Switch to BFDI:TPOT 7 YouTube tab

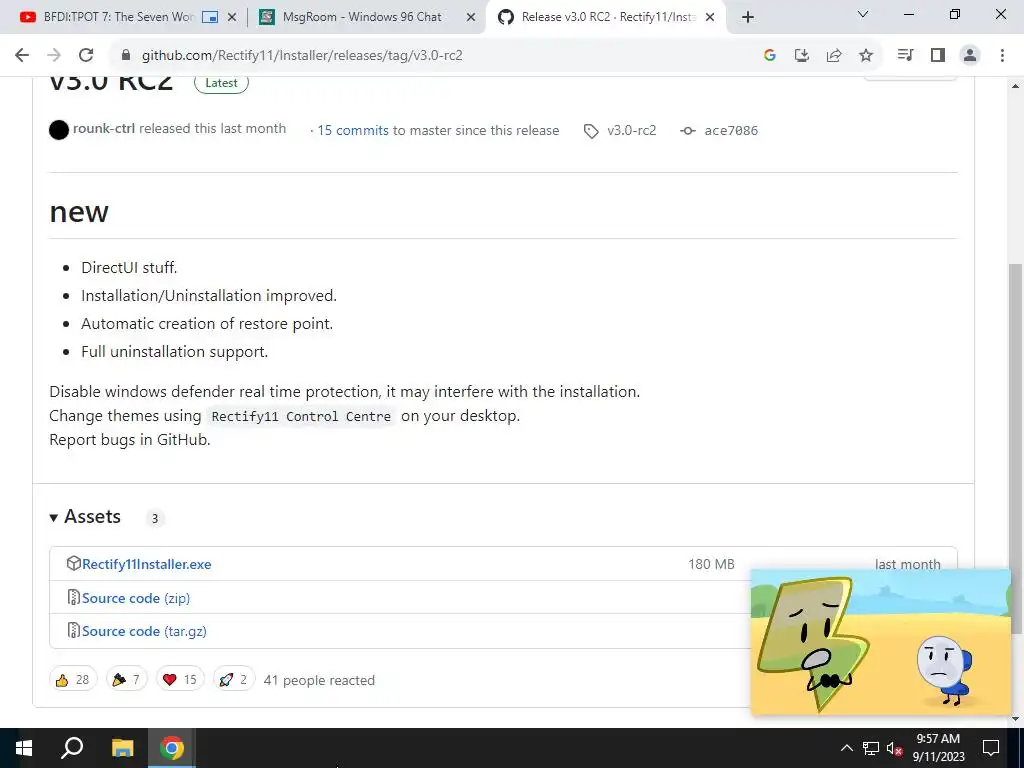[x=118, y=17]
